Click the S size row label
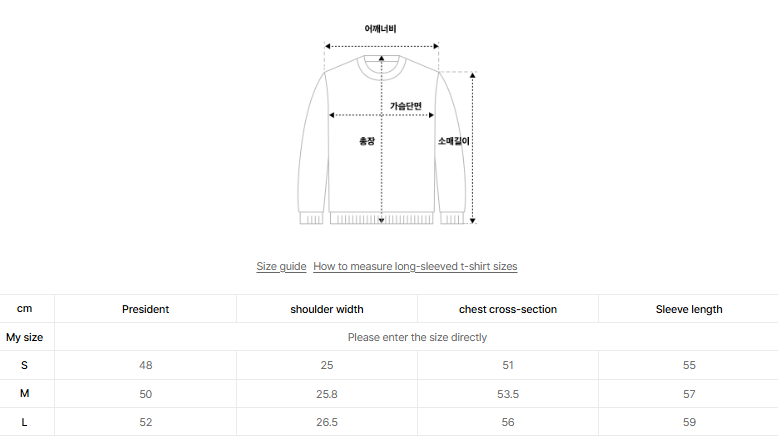Image resolution: width=778 pixels, height=441 pixels. [25, 365]
